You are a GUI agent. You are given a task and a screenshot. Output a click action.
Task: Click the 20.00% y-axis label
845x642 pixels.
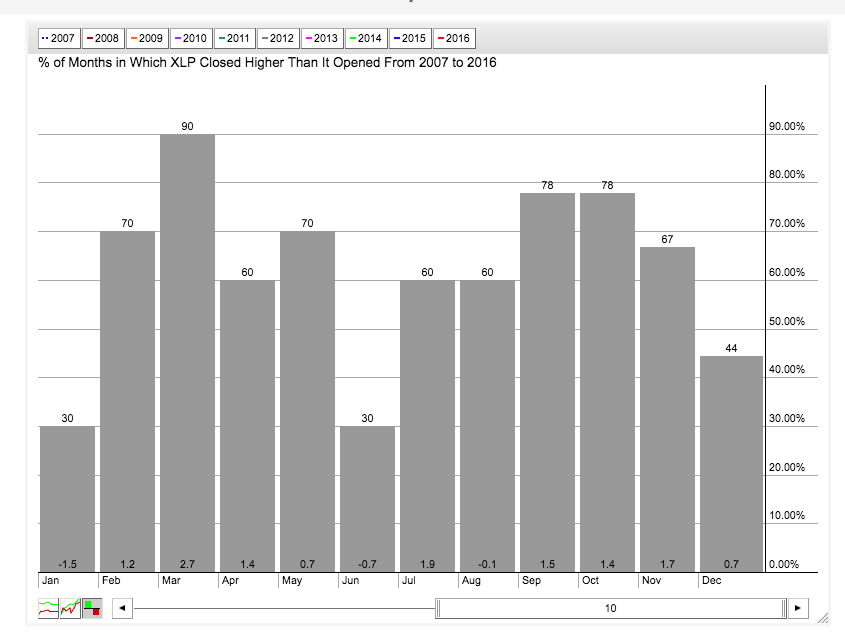[x=787, y=467]
